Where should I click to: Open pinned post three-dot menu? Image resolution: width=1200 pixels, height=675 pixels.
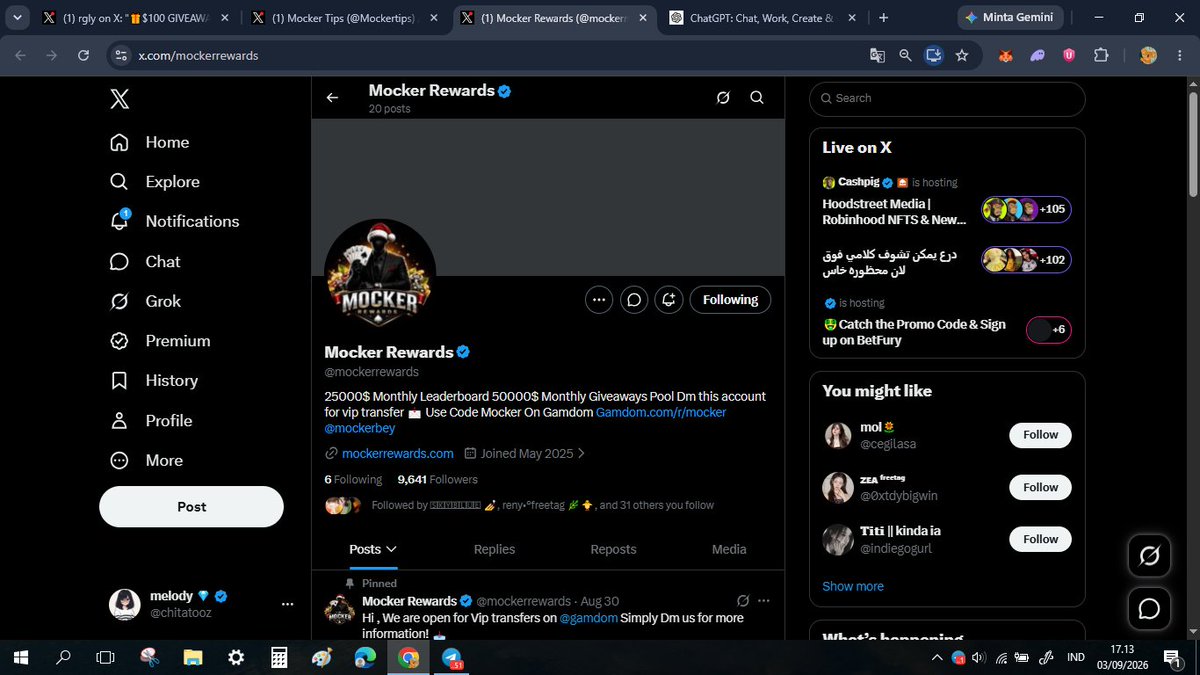pos(764,601)
